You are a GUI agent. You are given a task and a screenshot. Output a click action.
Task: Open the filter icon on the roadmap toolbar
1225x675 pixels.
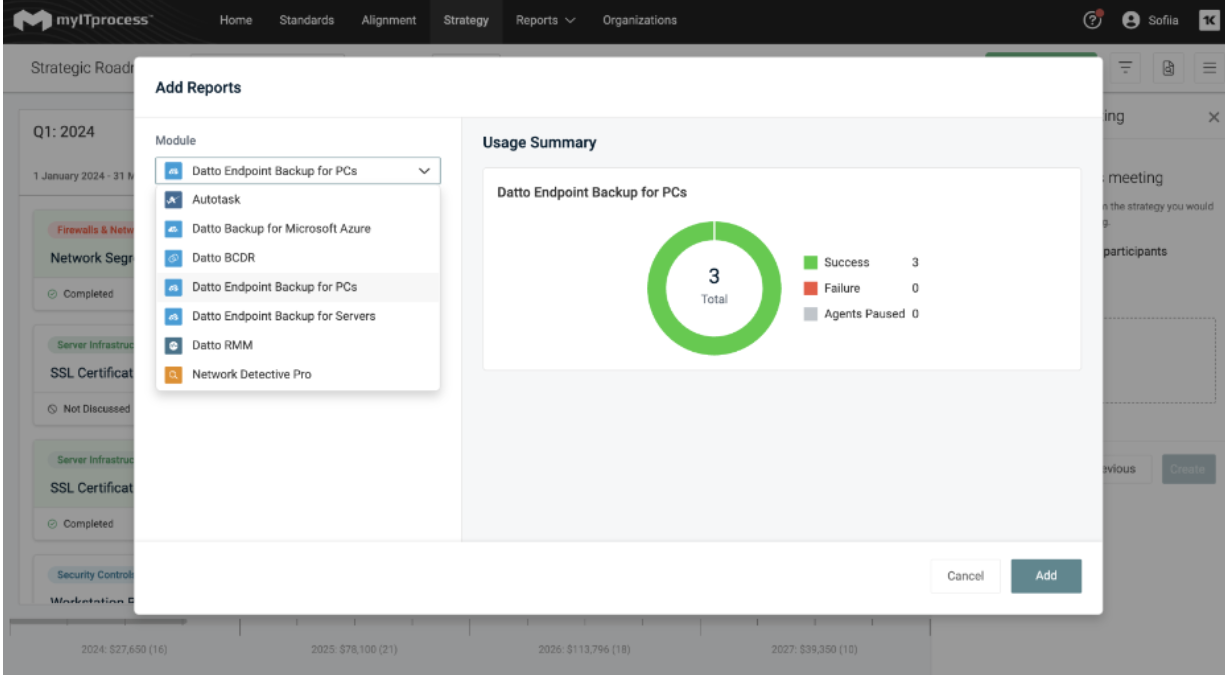[x=1126, y=68]
